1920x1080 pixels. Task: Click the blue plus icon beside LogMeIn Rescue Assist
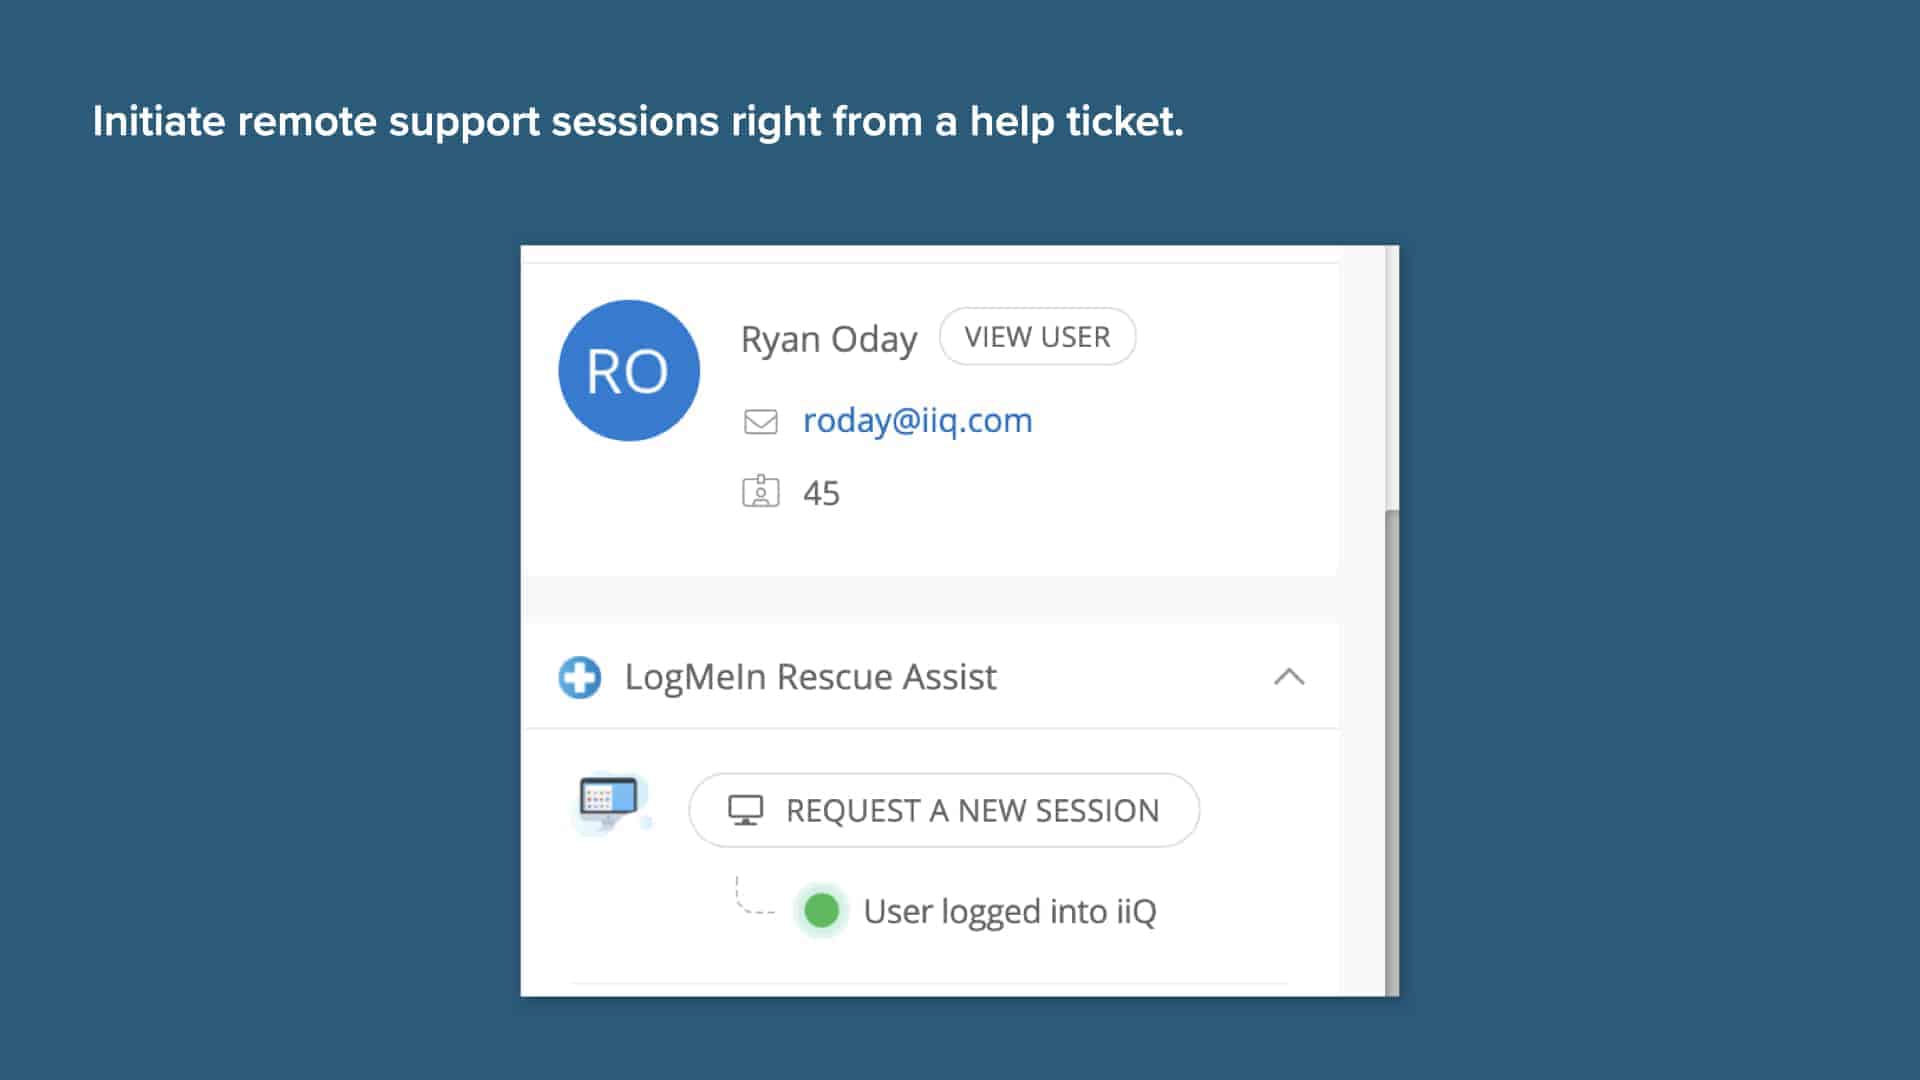(580, 677)
